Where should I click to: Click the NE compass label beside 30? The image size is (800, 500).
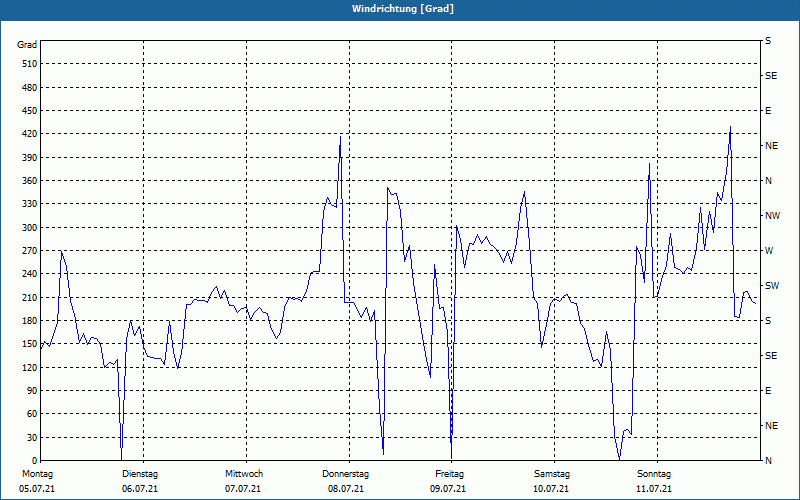pyautogui.click(x=771, y=426)
